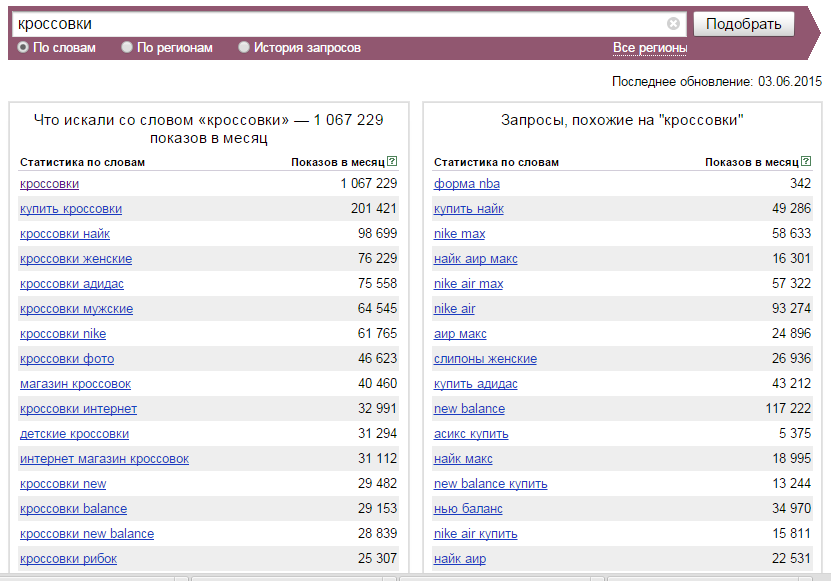Open the 'new balance' link
Viewport: 831px width, 581px height.
pos(469,409)
